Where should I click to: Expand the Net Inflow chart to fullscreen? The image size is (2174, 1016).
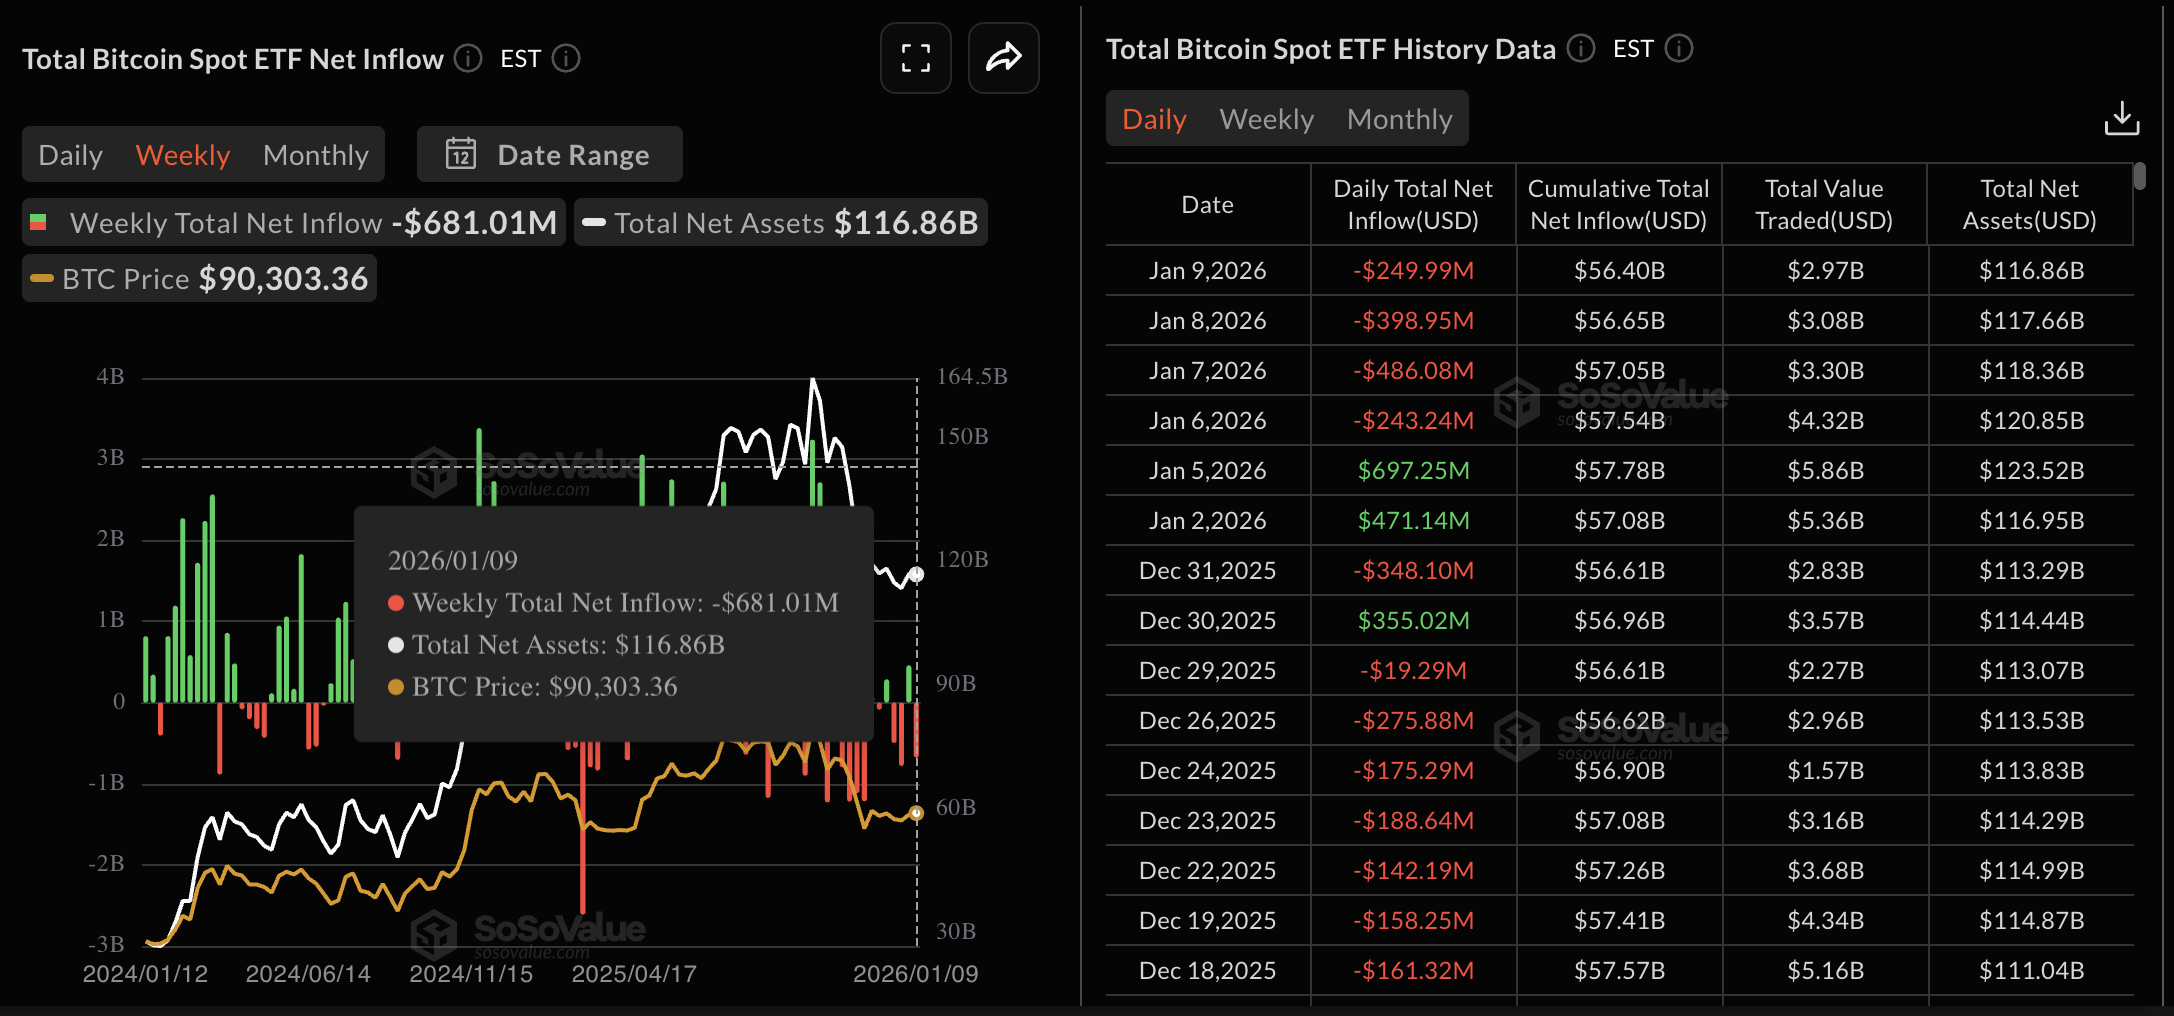tap(914, 57)
